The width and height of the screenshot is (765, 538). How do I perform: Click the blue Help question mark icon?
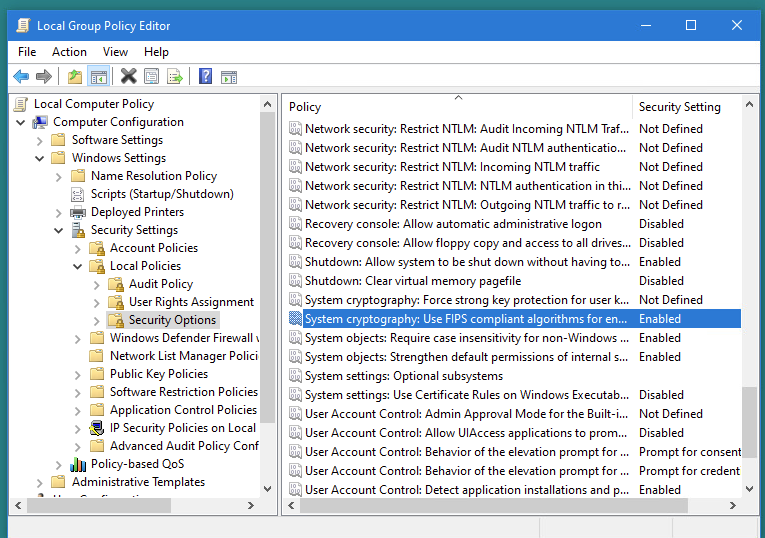coord(205,77)
